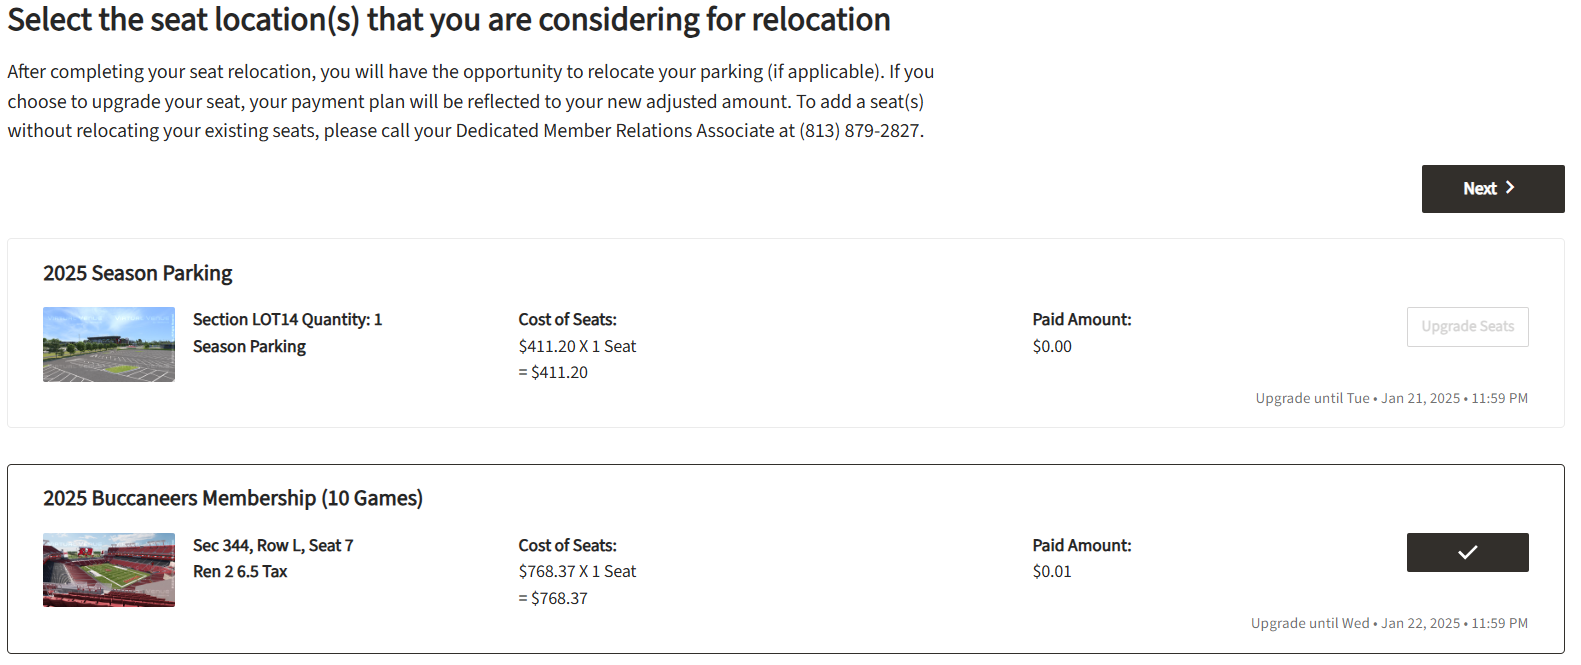Viewport: 1581px width, 665px height.
Task: Click the $0.01 paid amount
Action: coord(1052,572)
